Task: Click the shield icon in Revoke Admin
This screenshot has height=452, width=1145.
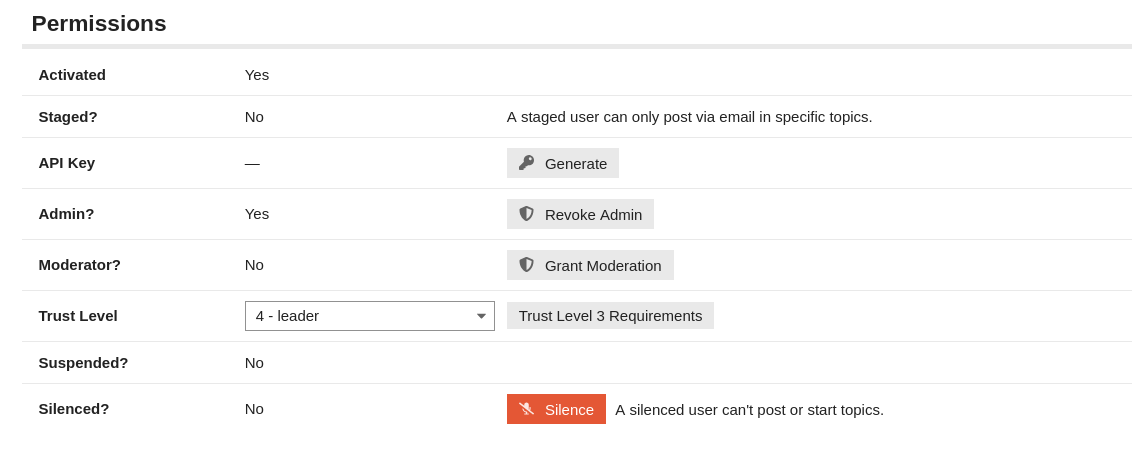Action: click(x=526, y=214)
